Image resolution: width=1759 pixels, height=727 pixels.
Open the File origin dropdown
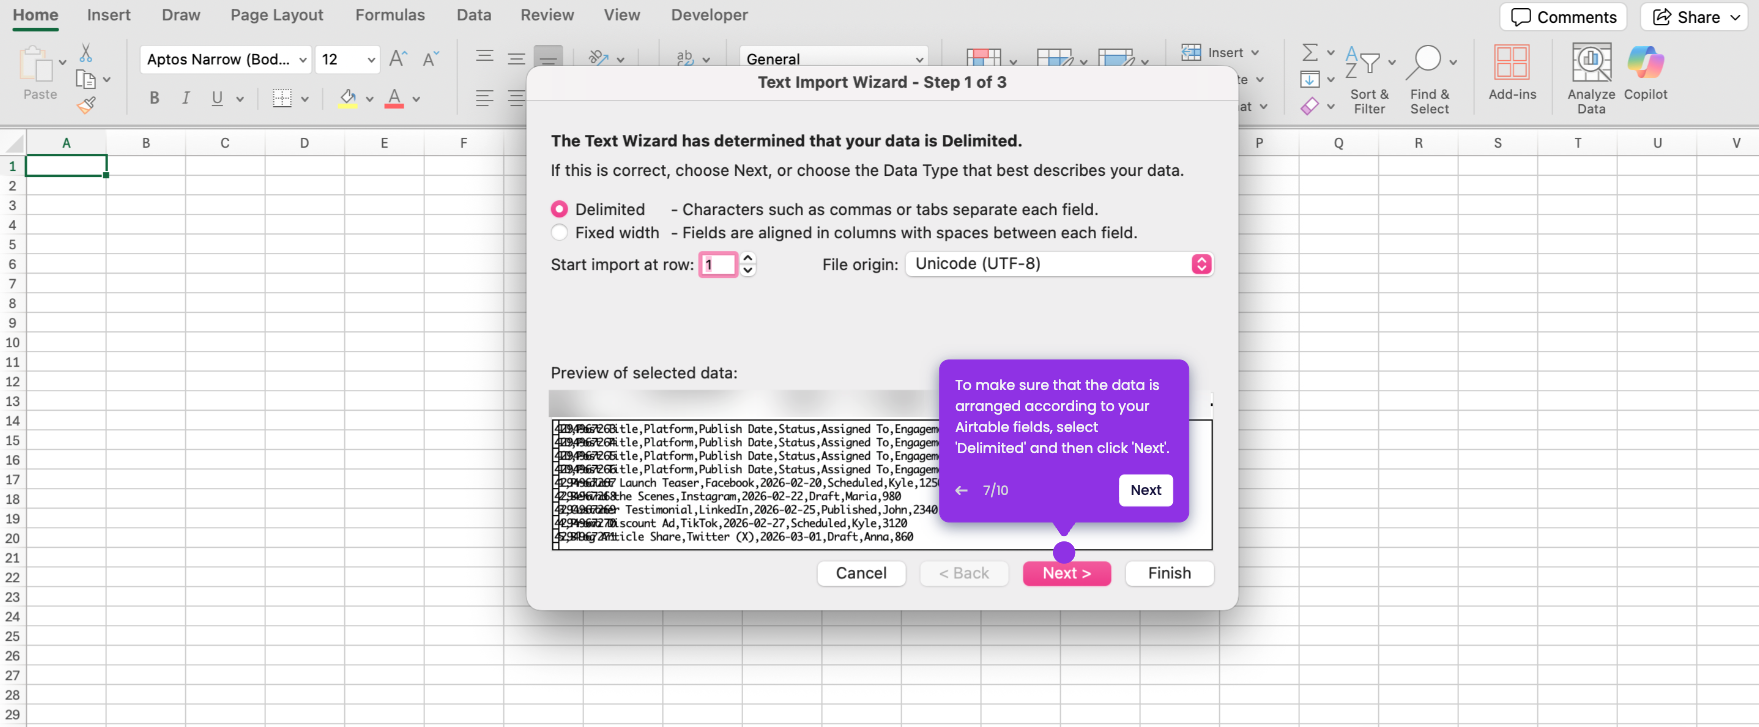pos(1059,264)
